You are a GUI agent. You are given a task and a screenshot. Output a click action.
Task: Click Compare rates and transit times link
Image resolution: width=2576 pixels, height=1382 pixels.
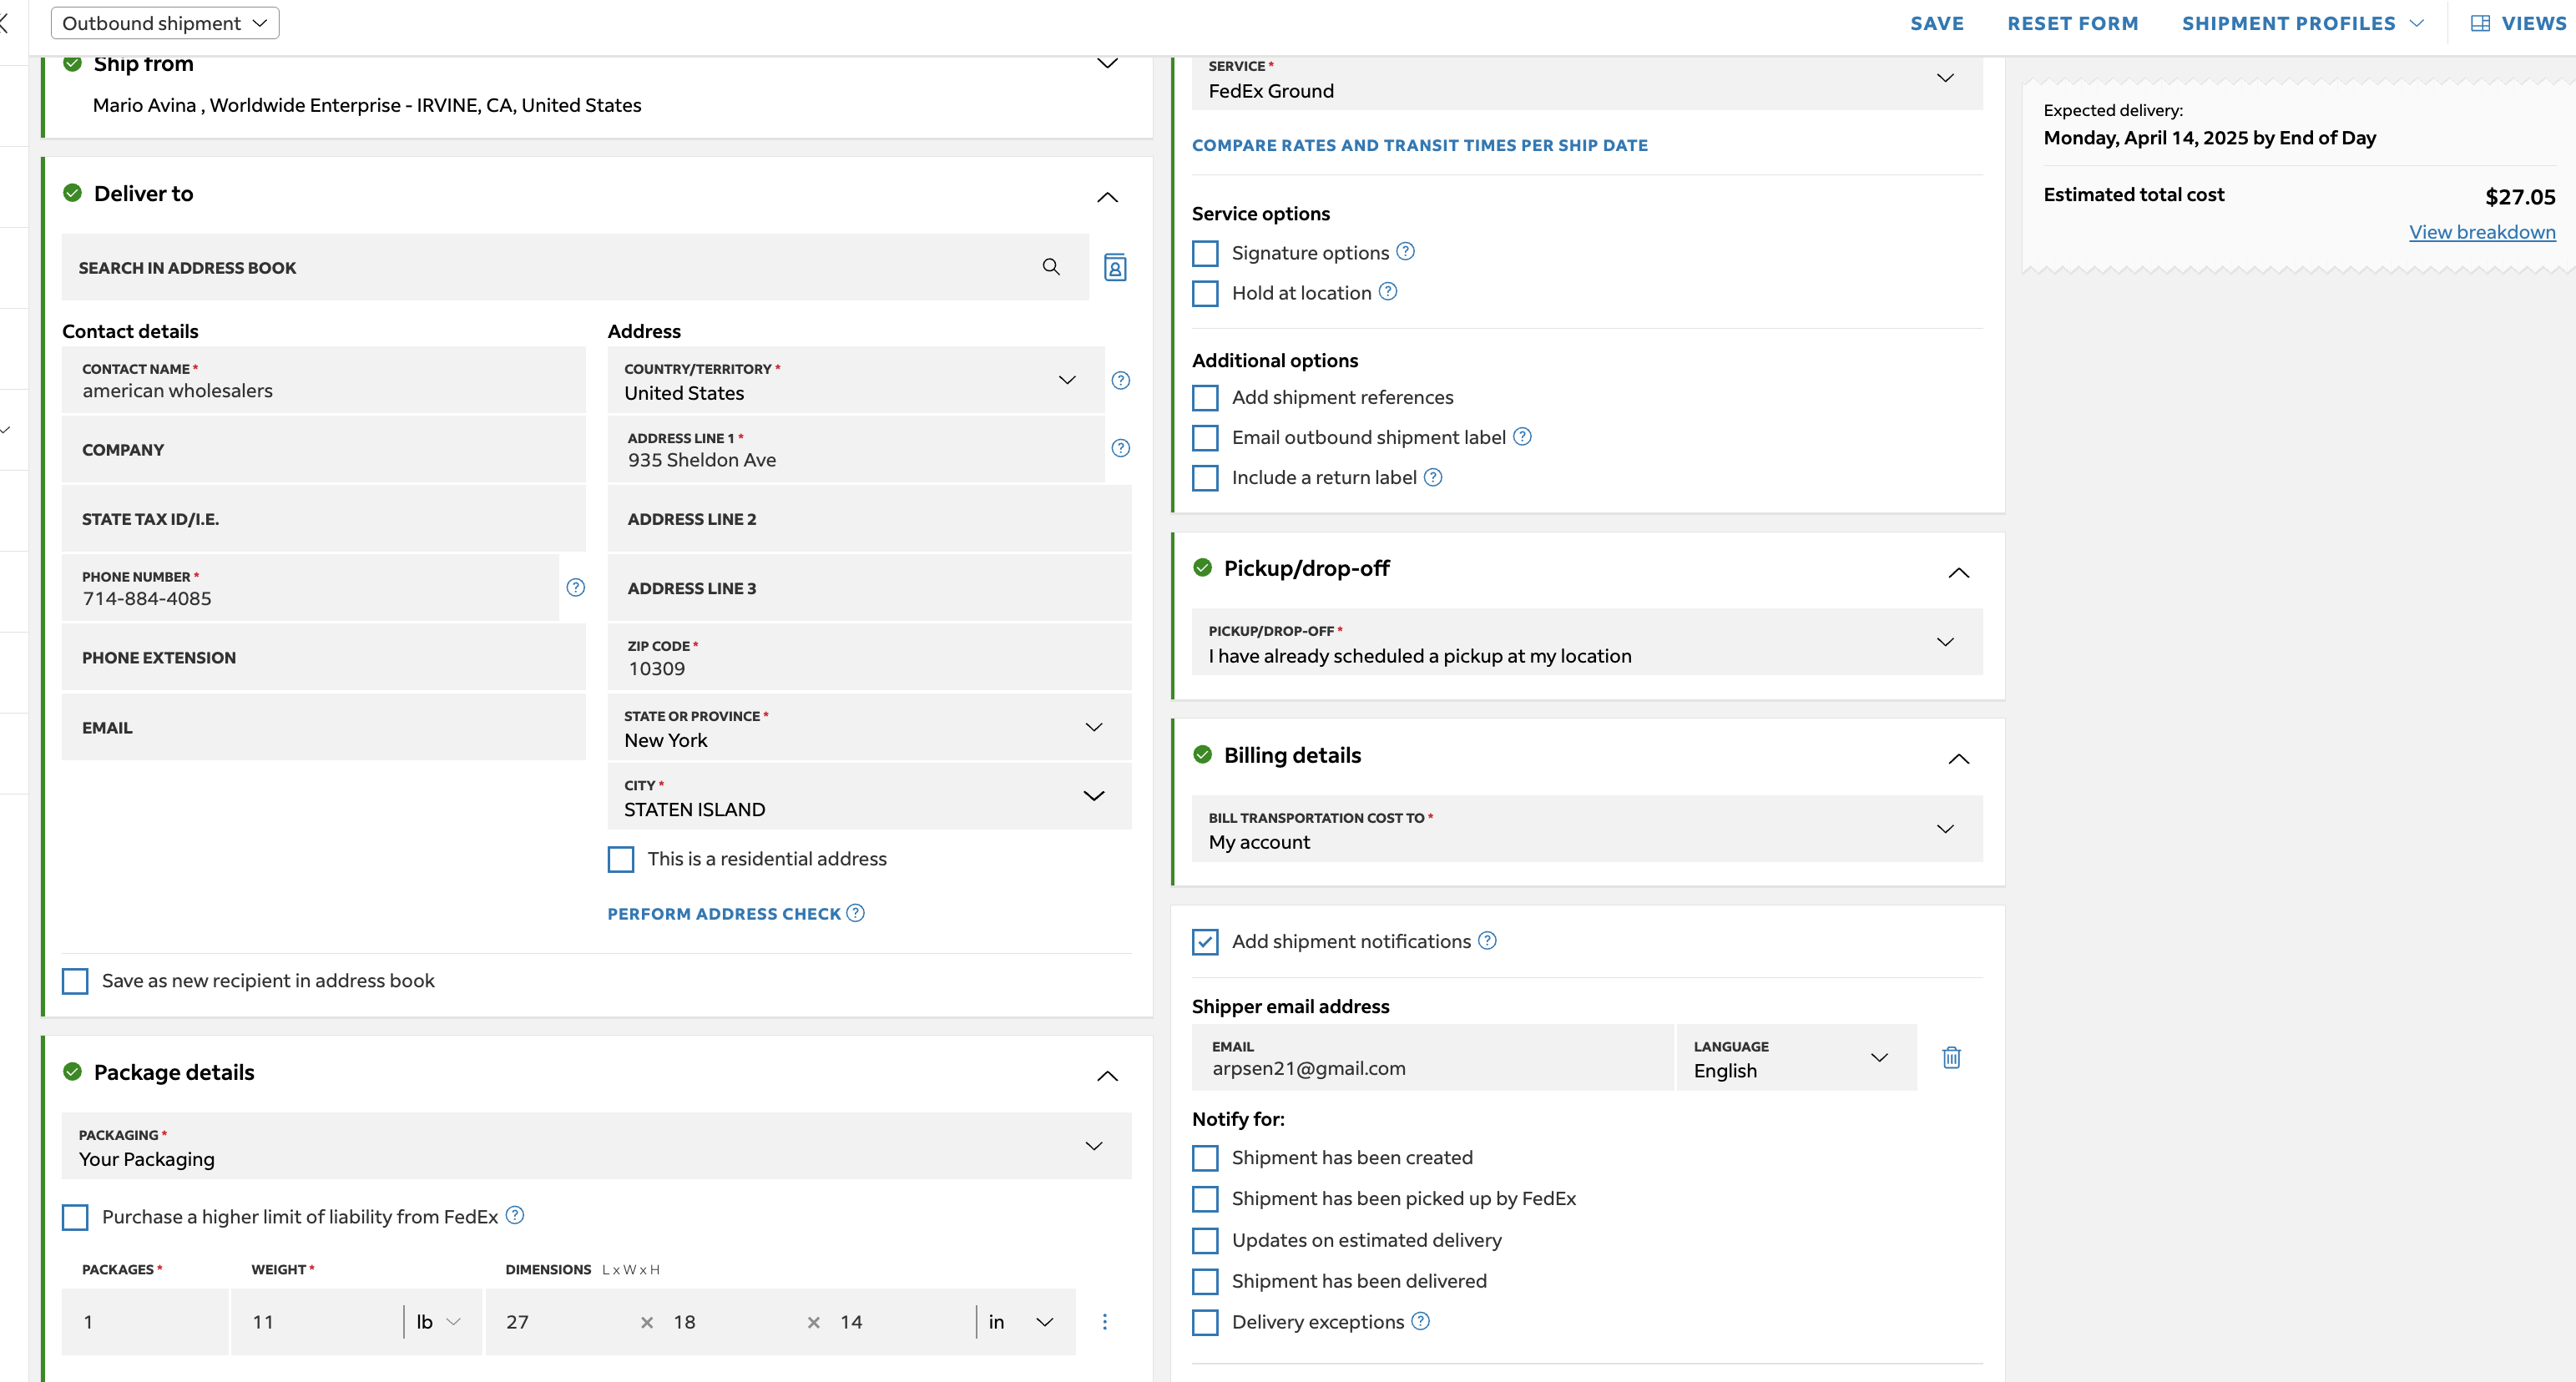point(1419,145)
